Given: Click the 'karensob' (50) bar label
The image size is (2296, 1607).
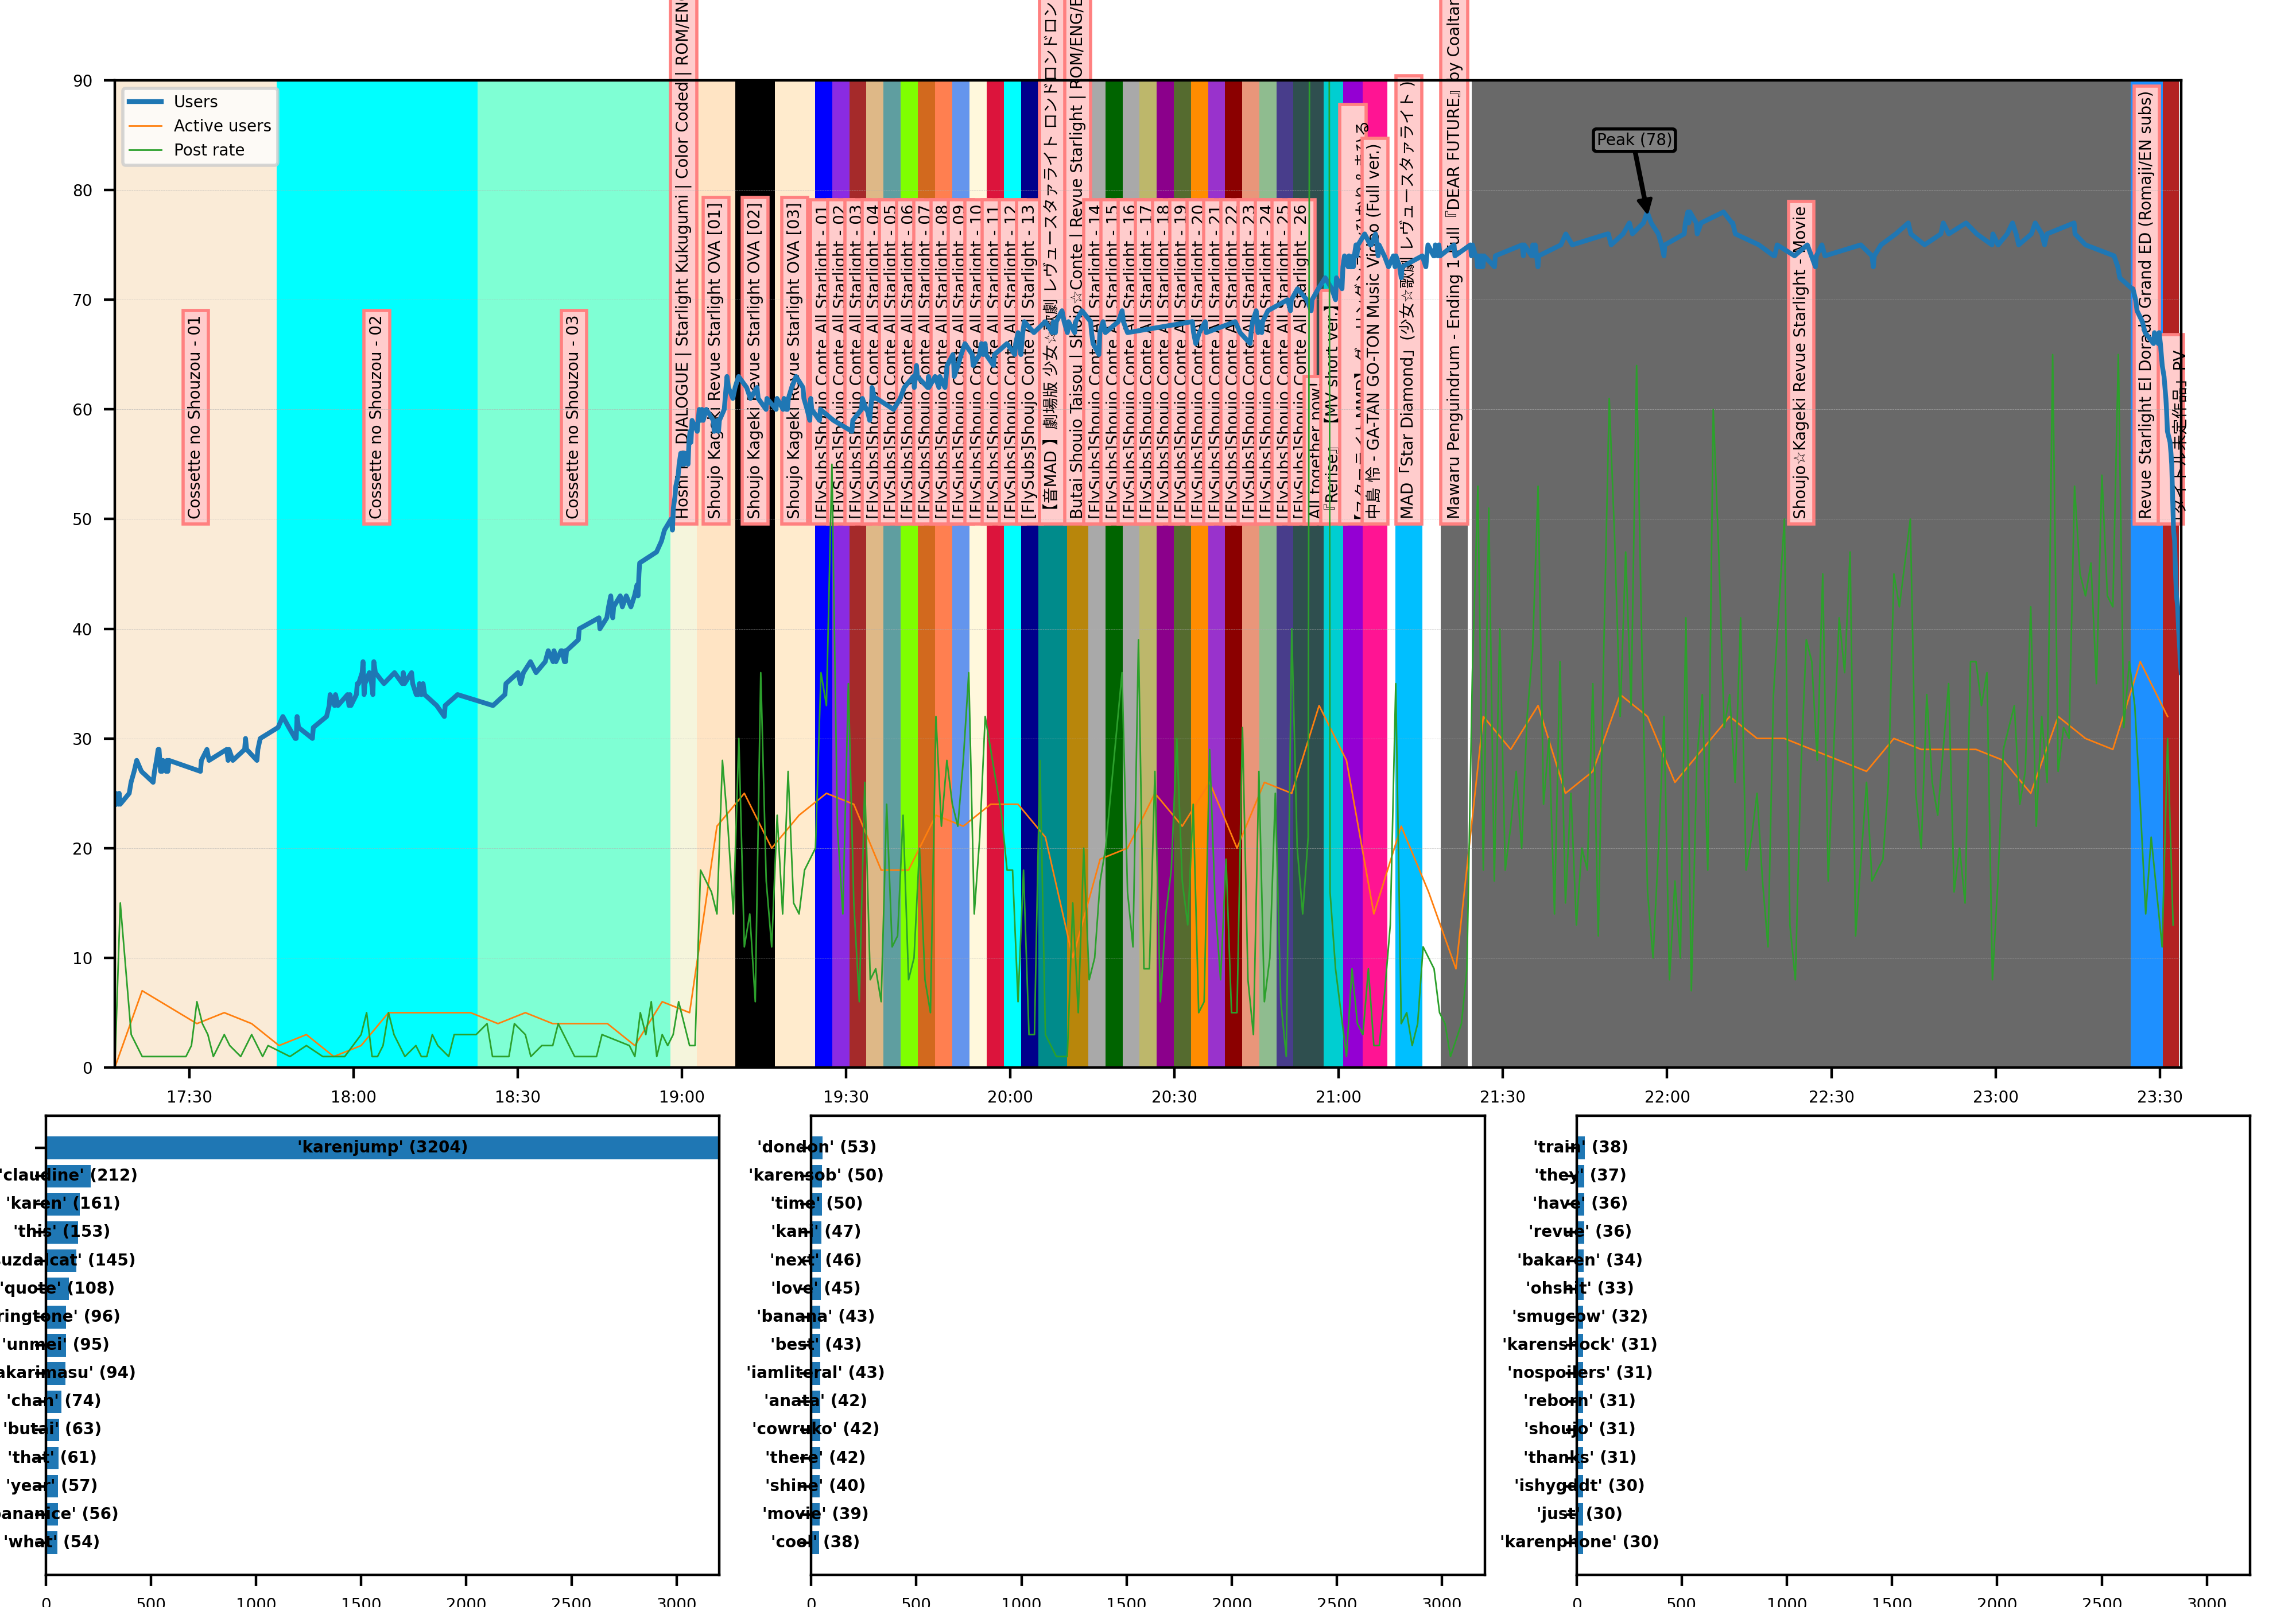Looking at the screenshot, I should coord(816,1175).
